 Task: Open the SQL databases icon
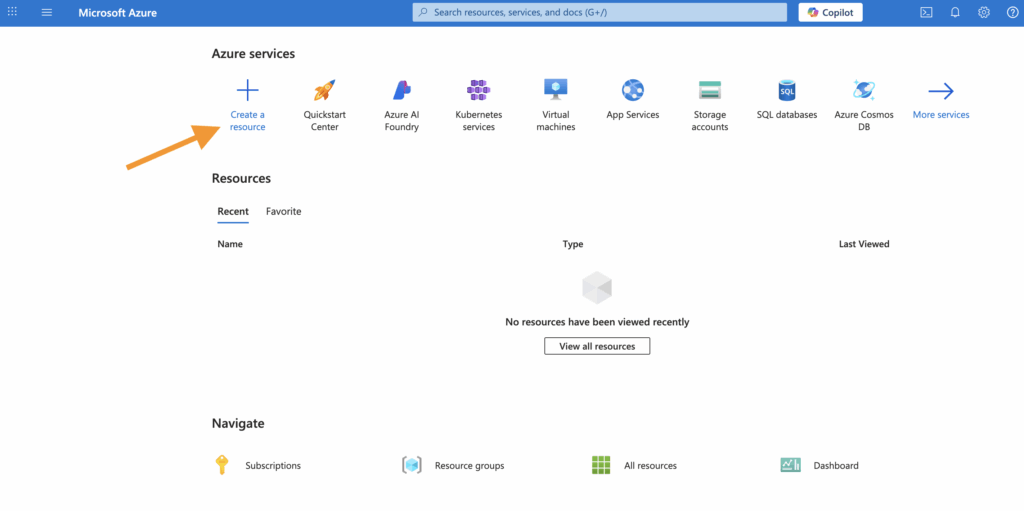coord(787,90)
